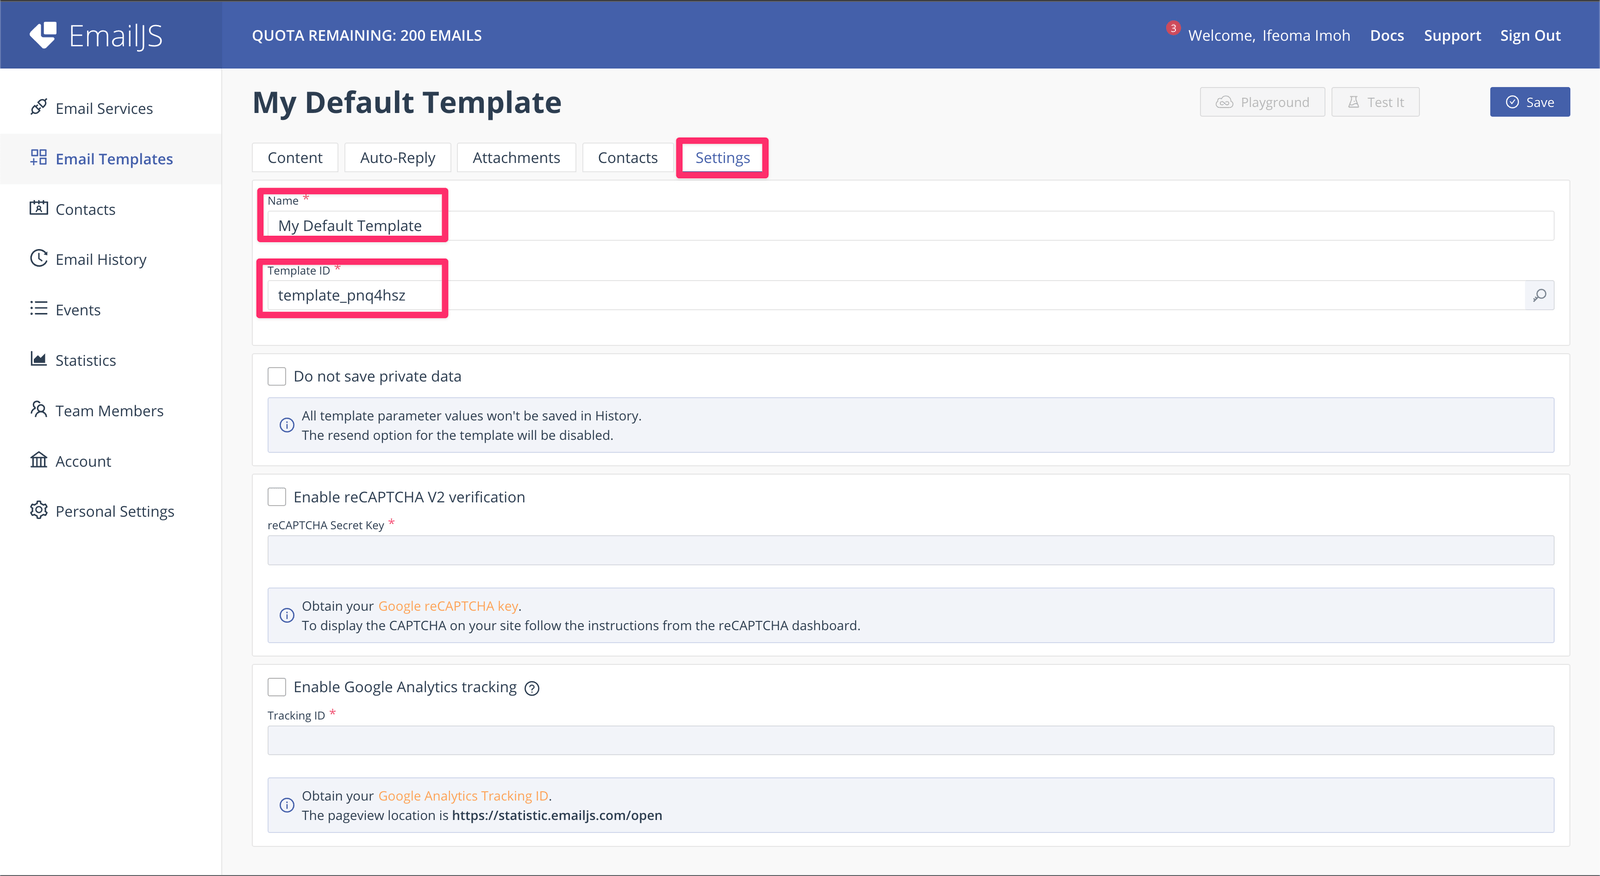Click the help icon beside Analytics tracking
This screenshot has height=876, width=1600.
click(x=532, y=688)
